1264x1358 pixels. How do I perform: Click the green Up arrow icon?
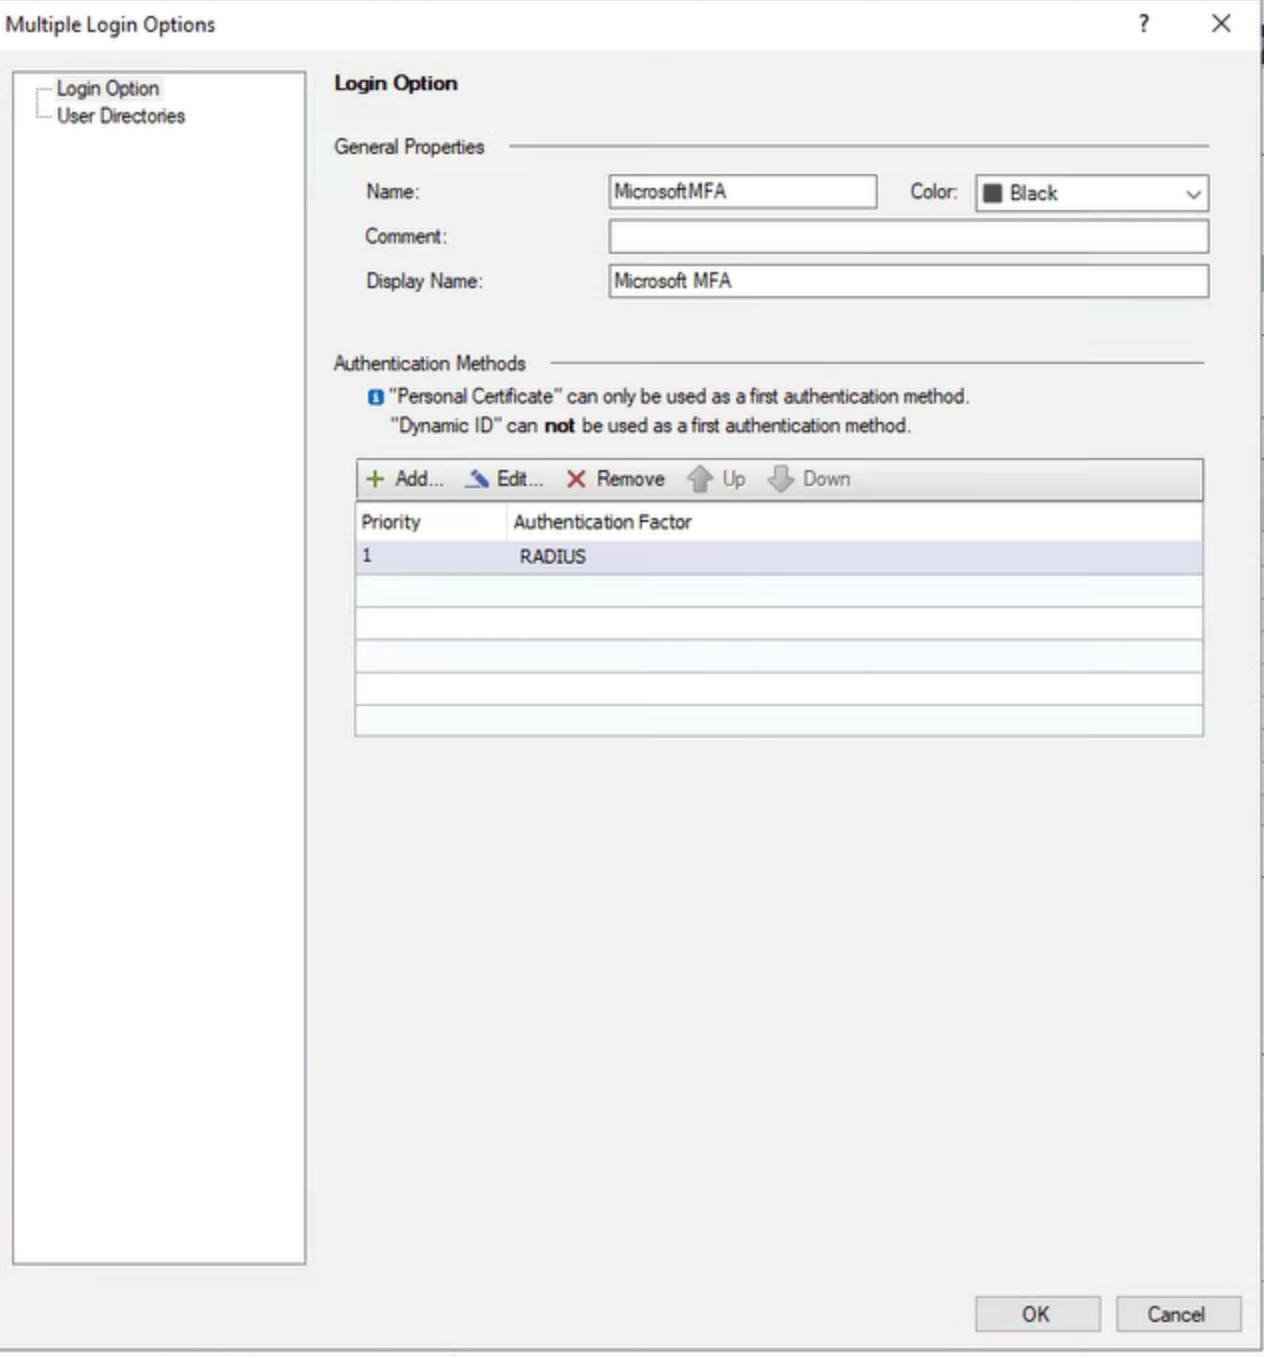tap(699, 478)
